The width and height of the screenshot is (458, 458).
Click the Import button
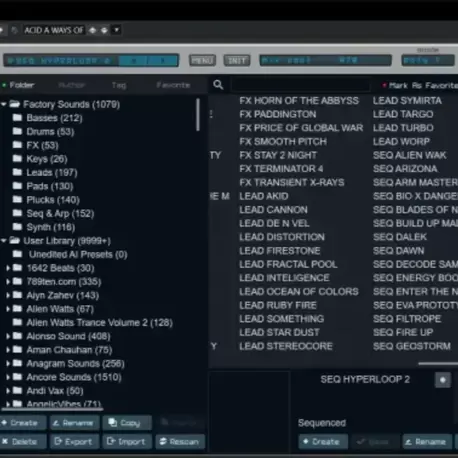127,442
